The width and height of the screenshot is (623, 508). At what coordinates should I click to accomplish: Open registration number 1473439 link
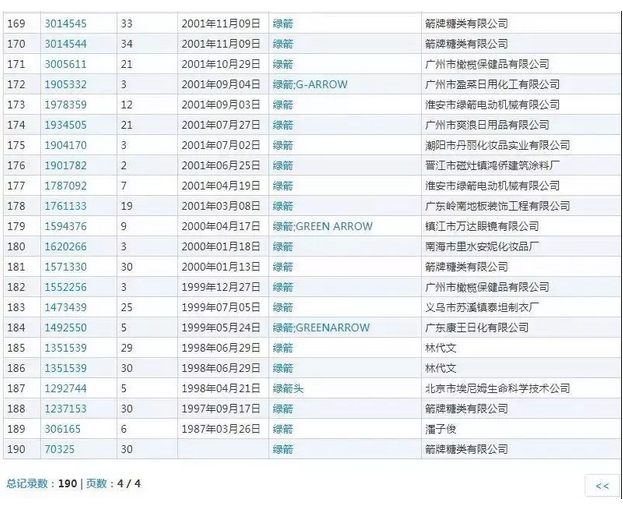[66, 307]
